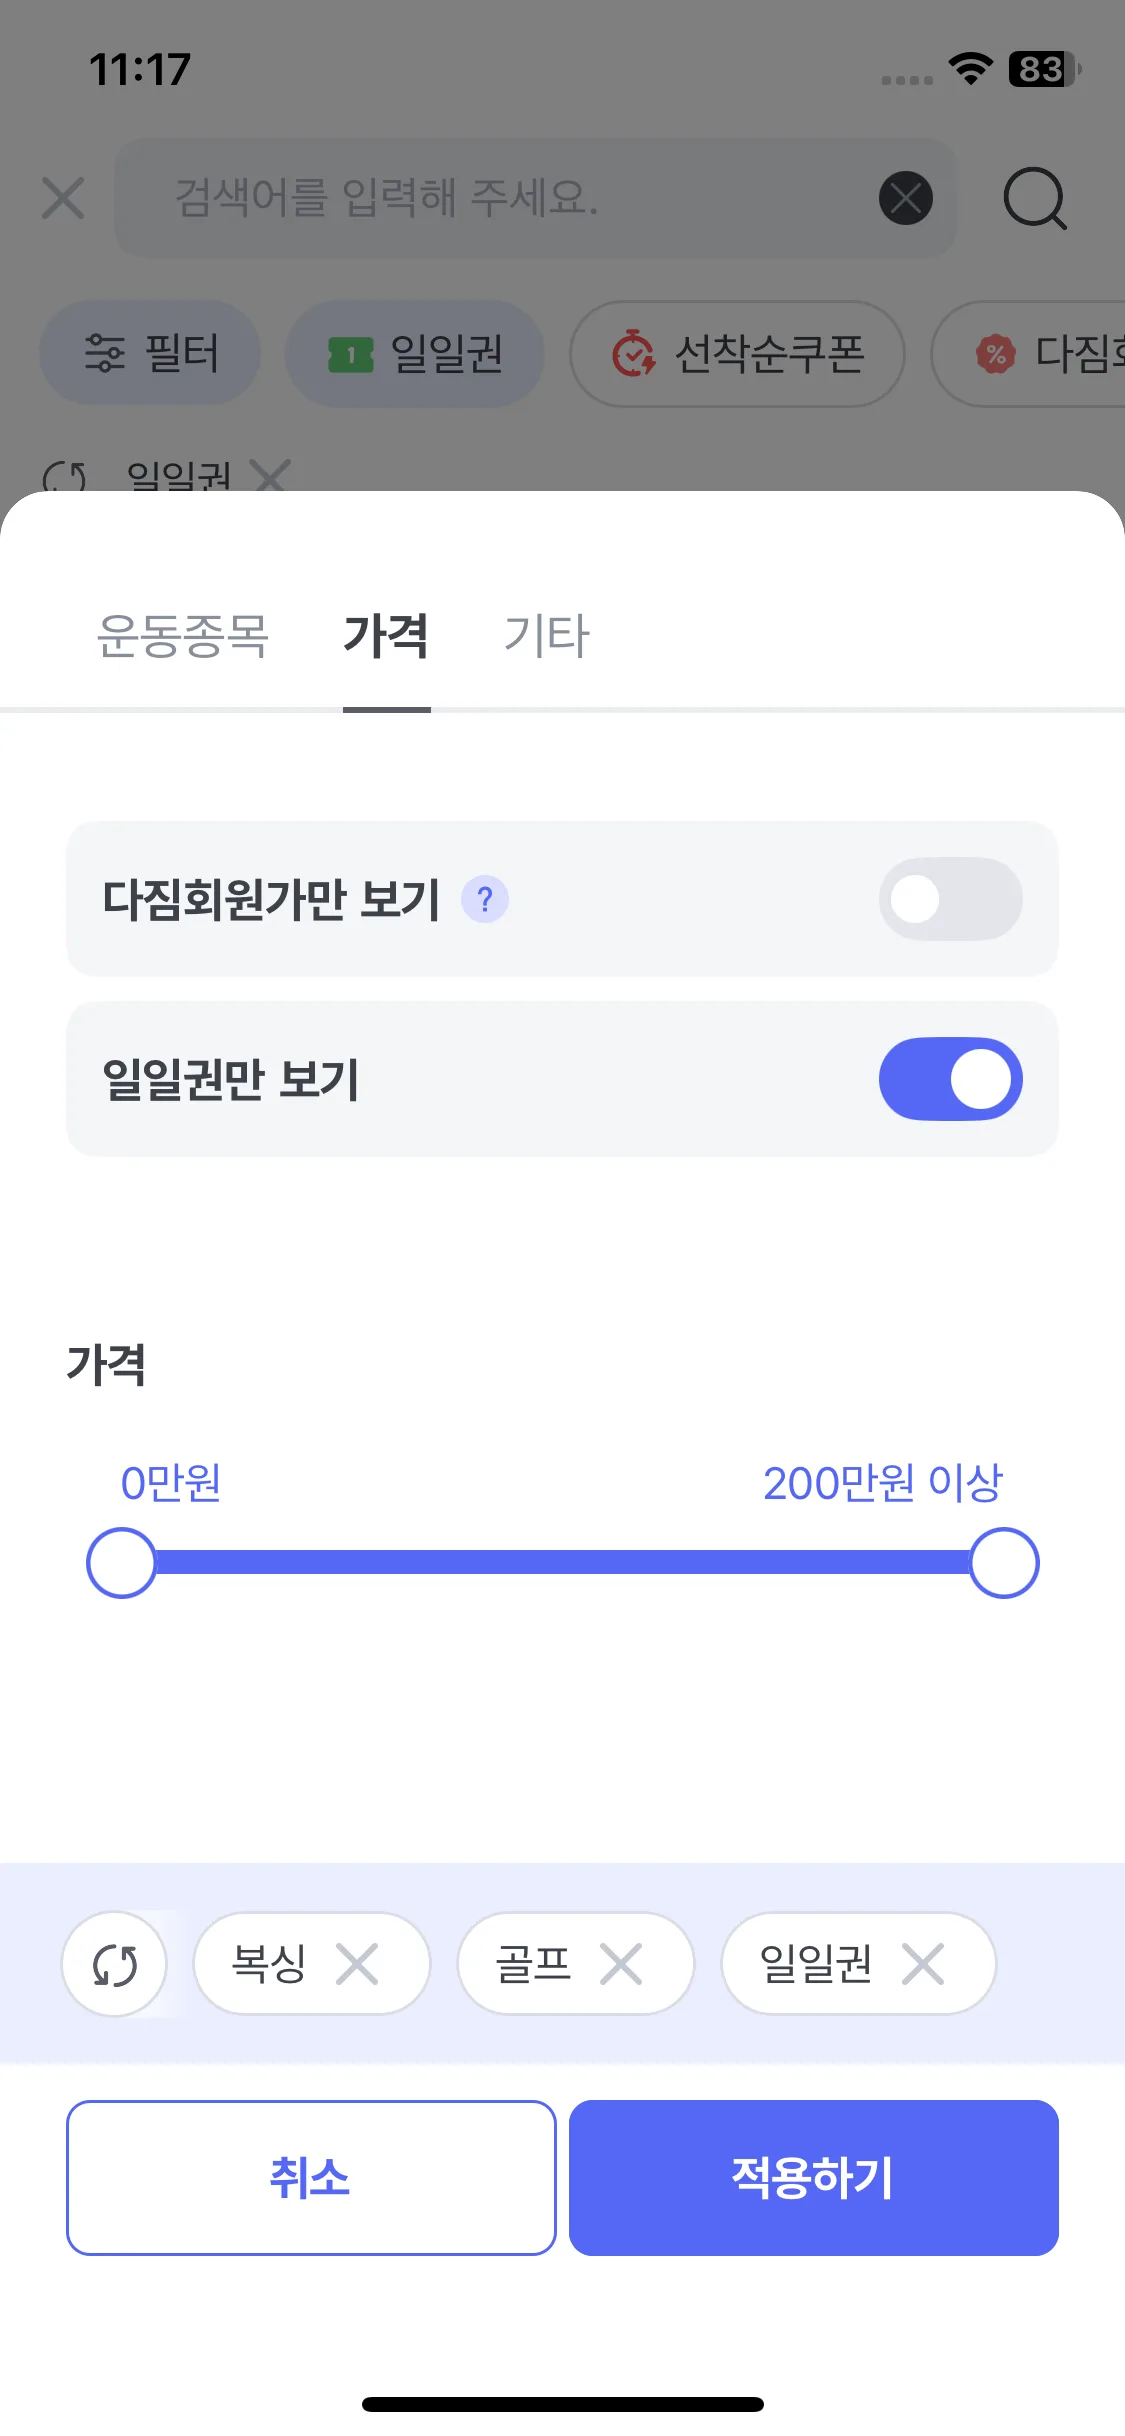Tap the magnifier search icon
Viewport: 1125px width, 2436px height.
pyautogui.click(x=1035, y=199)
